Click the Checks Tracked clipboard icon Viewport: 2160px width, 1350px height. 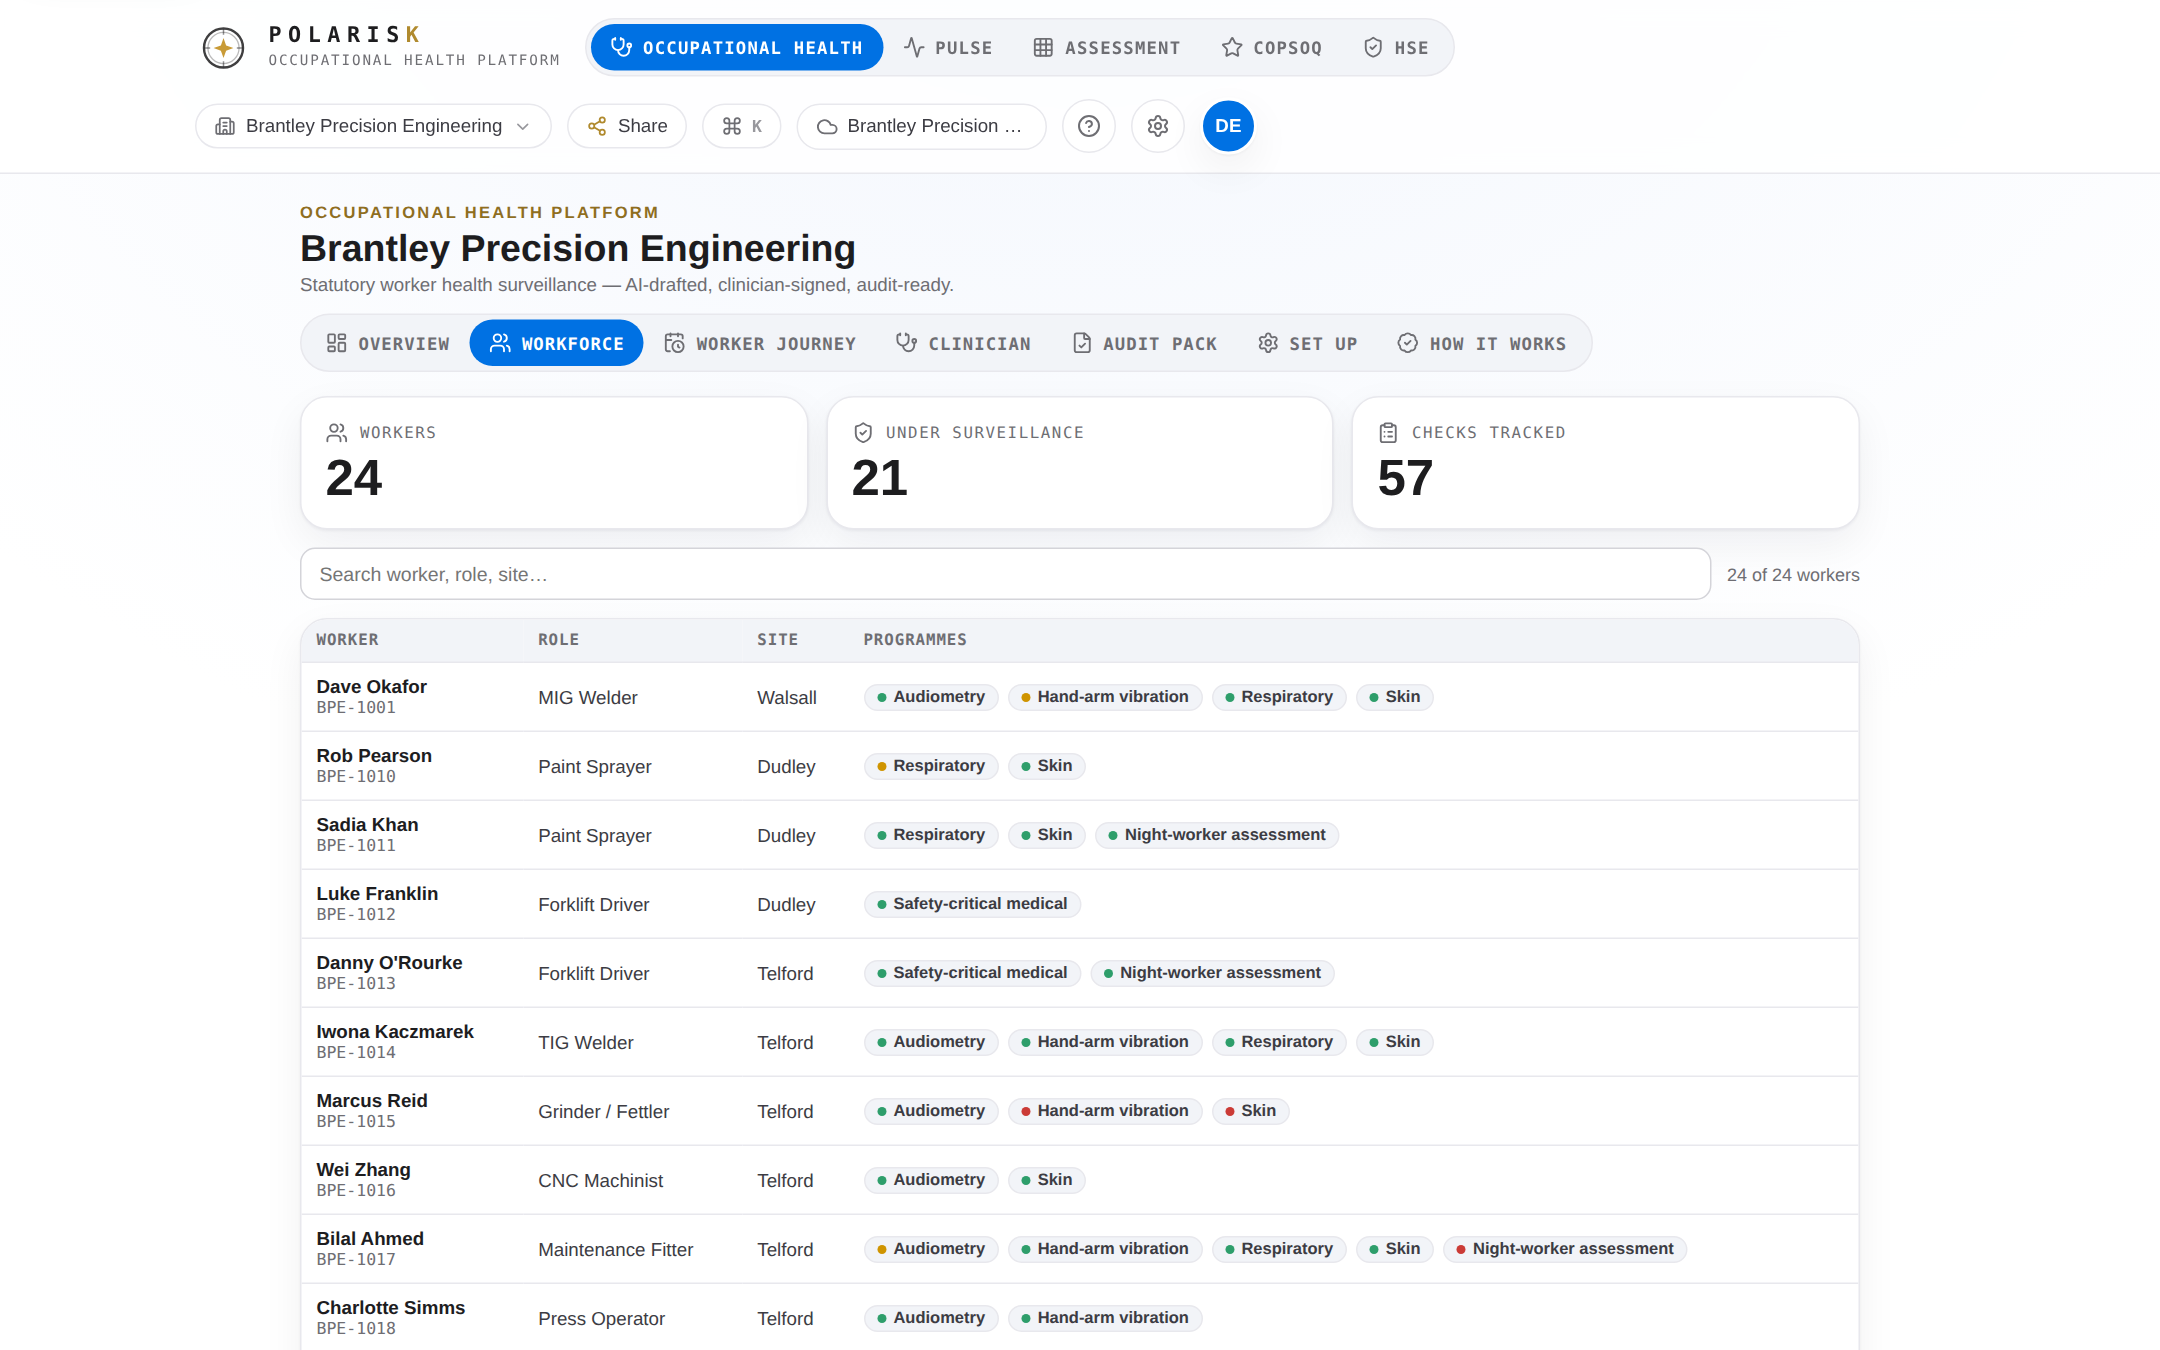[1388, 433]
